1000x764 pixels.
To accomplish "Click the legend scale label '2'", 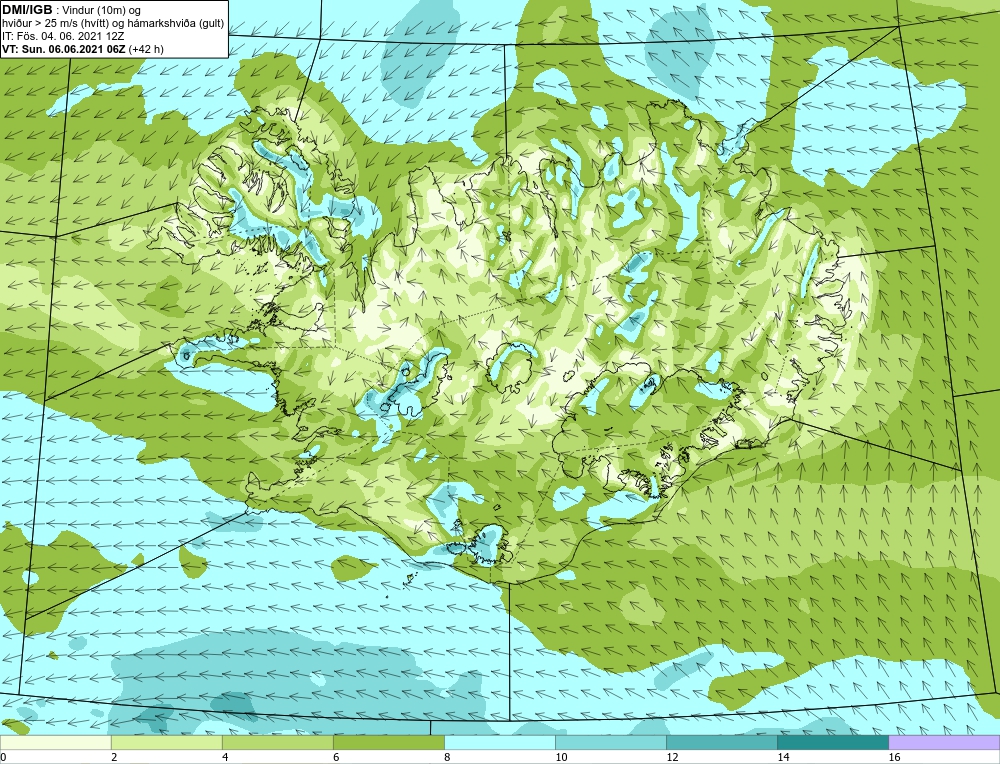I will (x=114, y=758).
